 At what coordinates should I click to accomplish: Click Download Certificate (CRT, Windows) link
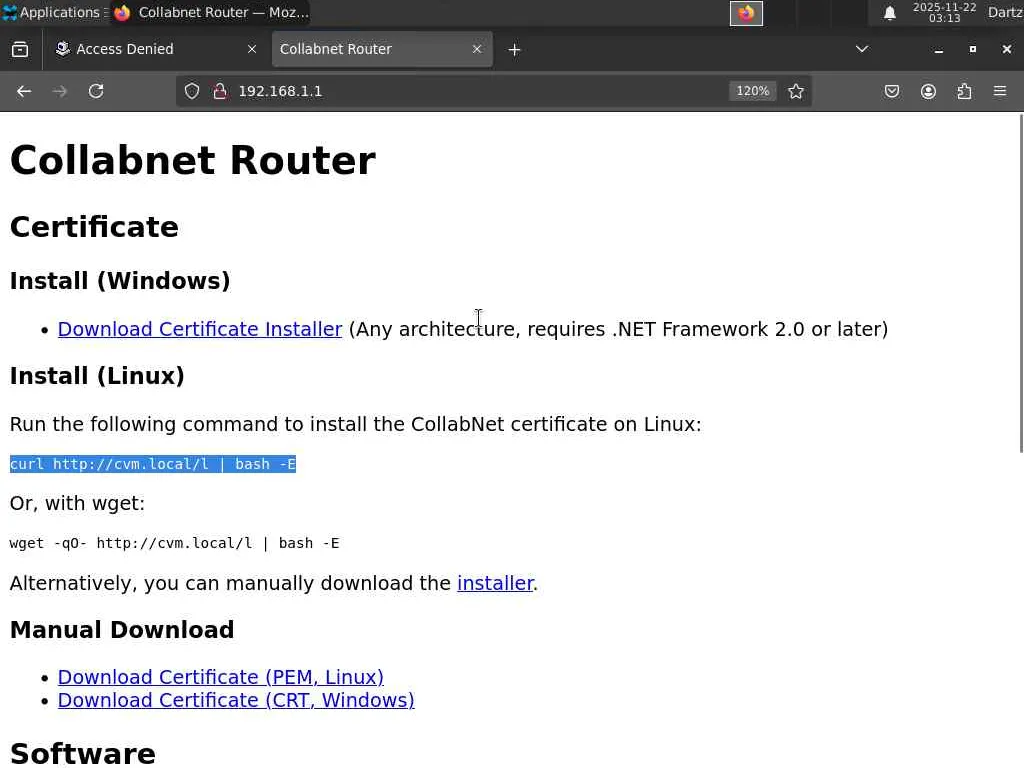click(x=236, y=700)
